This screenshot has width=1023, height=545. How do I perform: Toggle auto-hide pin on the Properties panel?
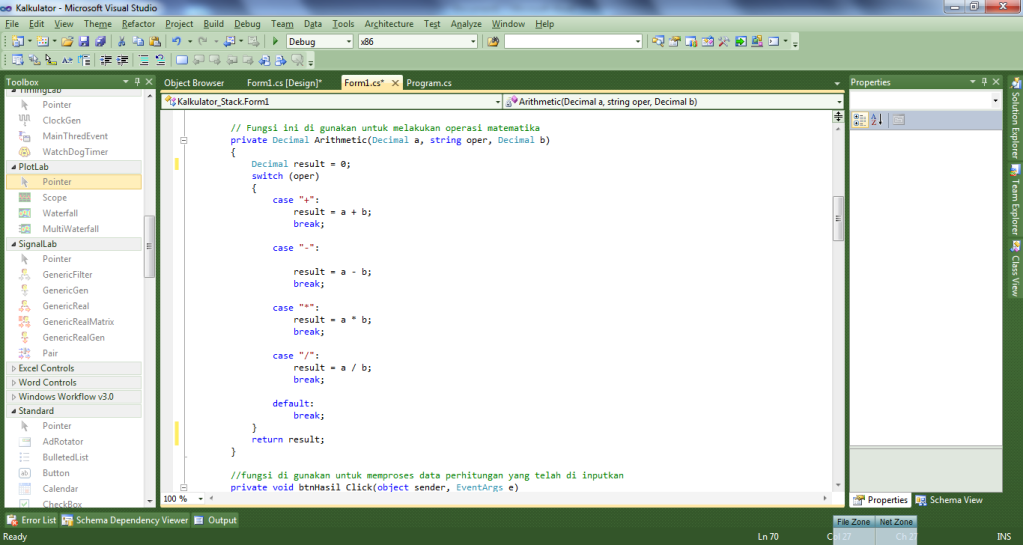[x=984, y=82]
